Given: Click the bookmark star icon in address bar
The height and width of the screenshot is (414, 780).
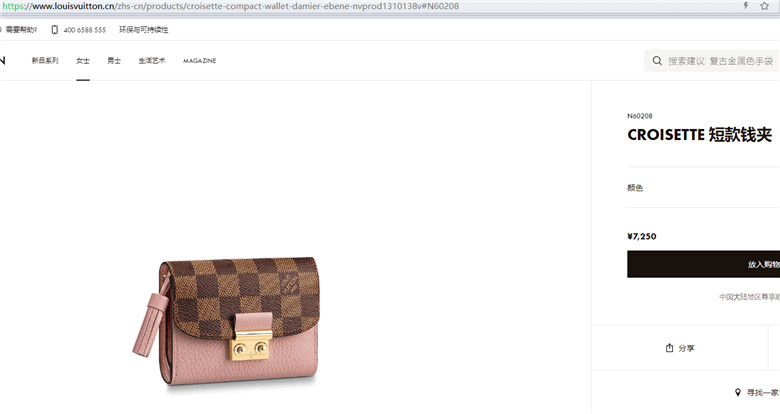Looking at the screenshot, I should point(765,6).
